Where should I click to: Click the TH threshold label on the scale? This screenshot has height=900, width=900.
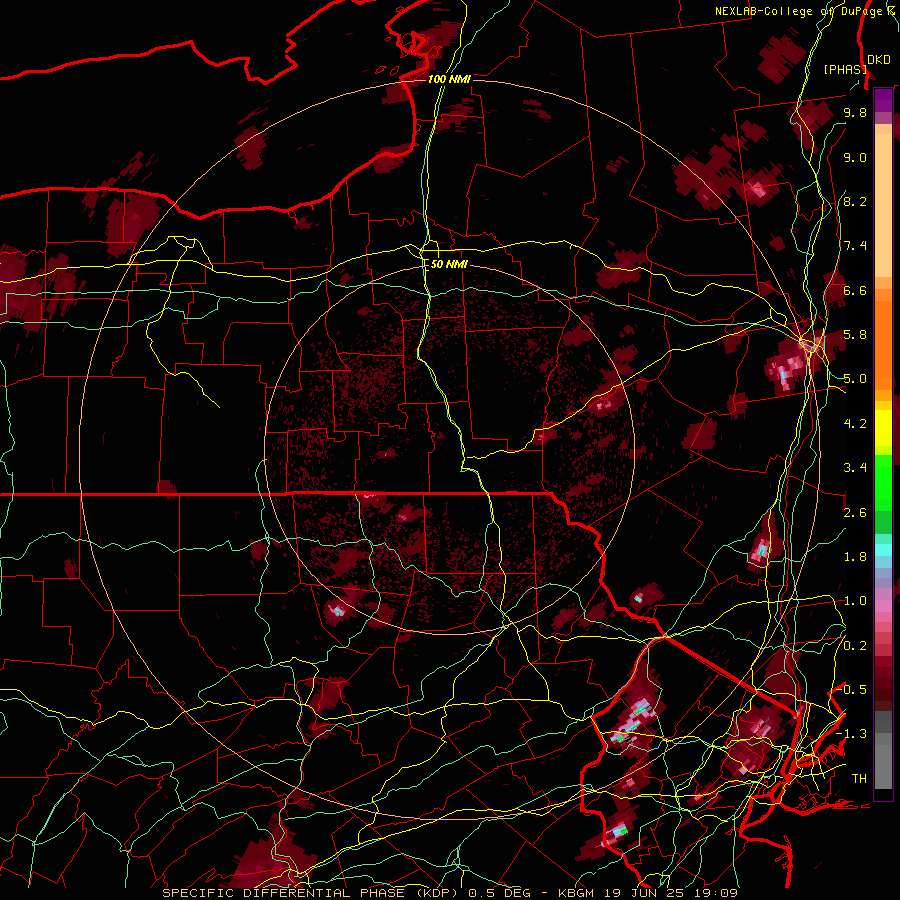[x=859, y=779]
